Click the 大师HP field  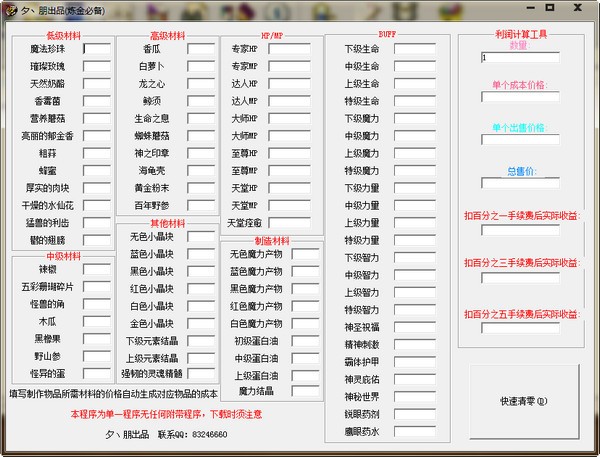pyautogui.click(x=289, y=119)
